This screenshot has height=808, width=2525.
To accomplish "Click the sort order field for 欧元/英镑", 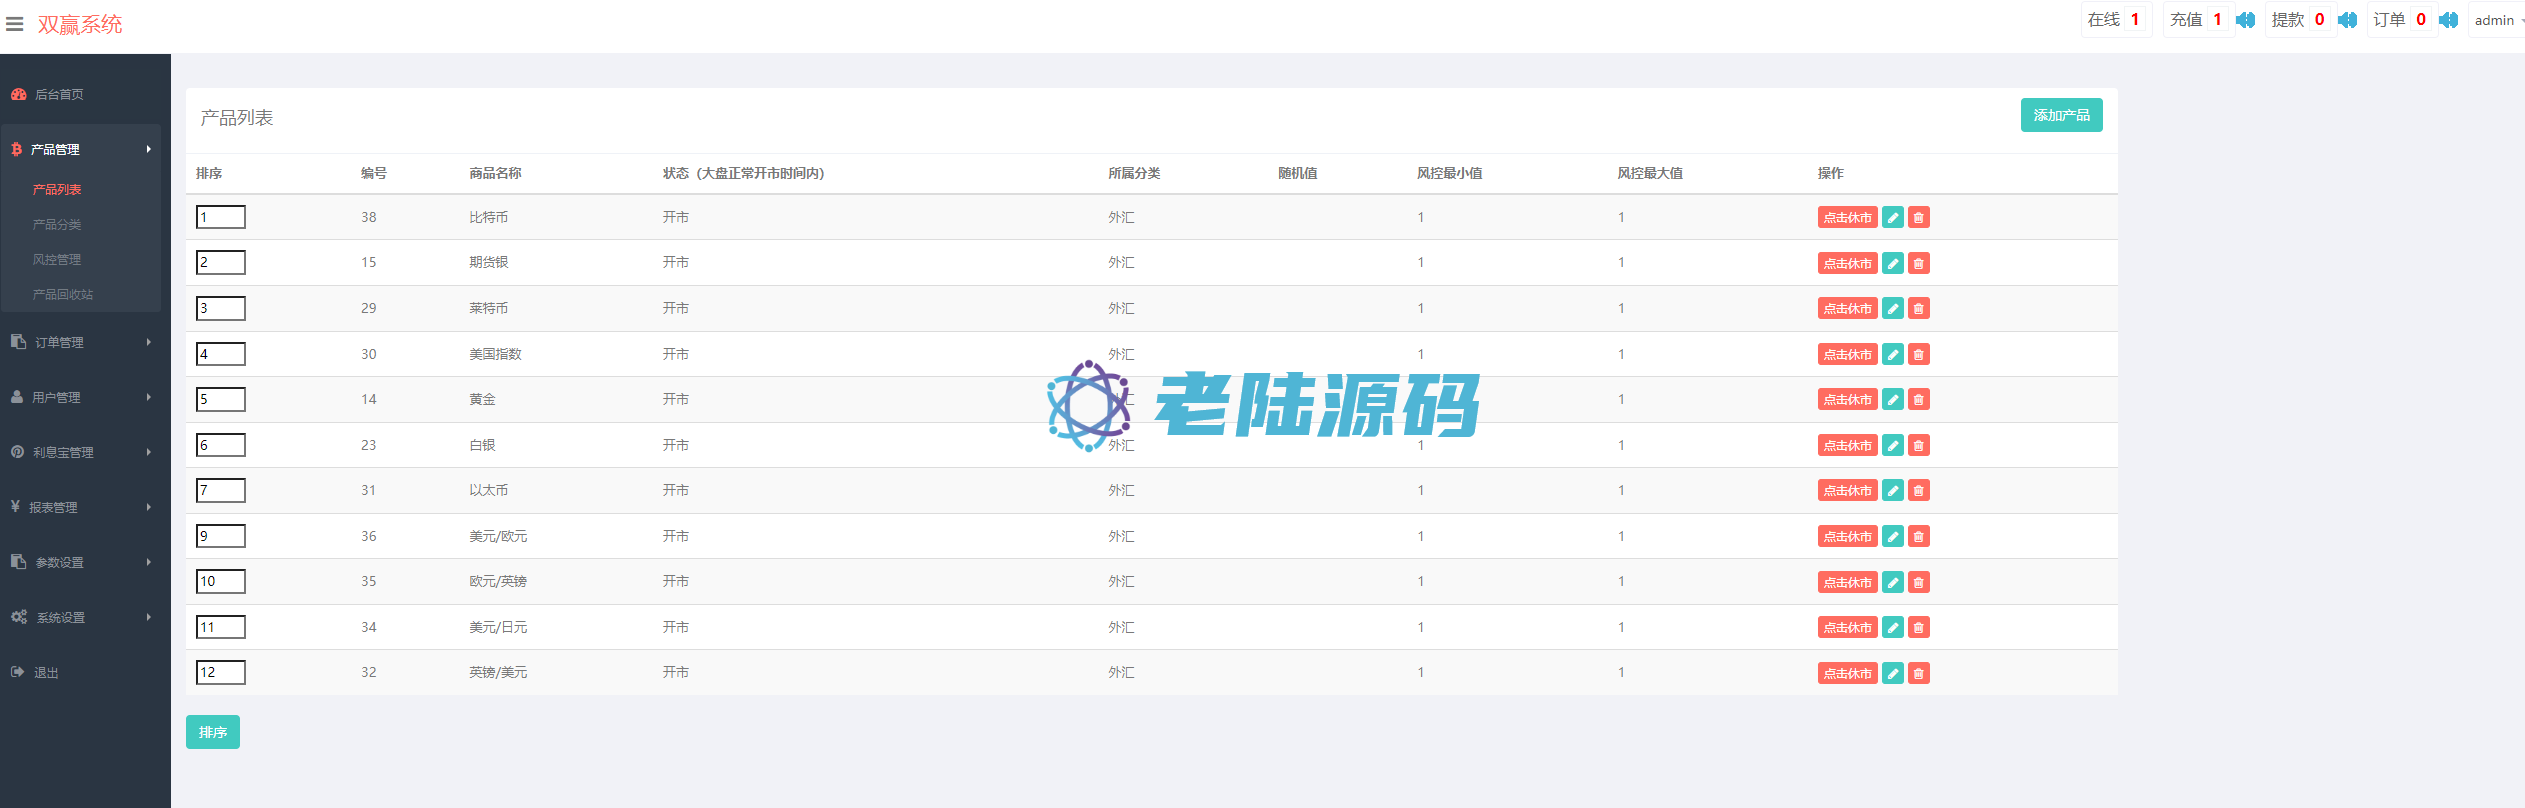I will point(221,582).
